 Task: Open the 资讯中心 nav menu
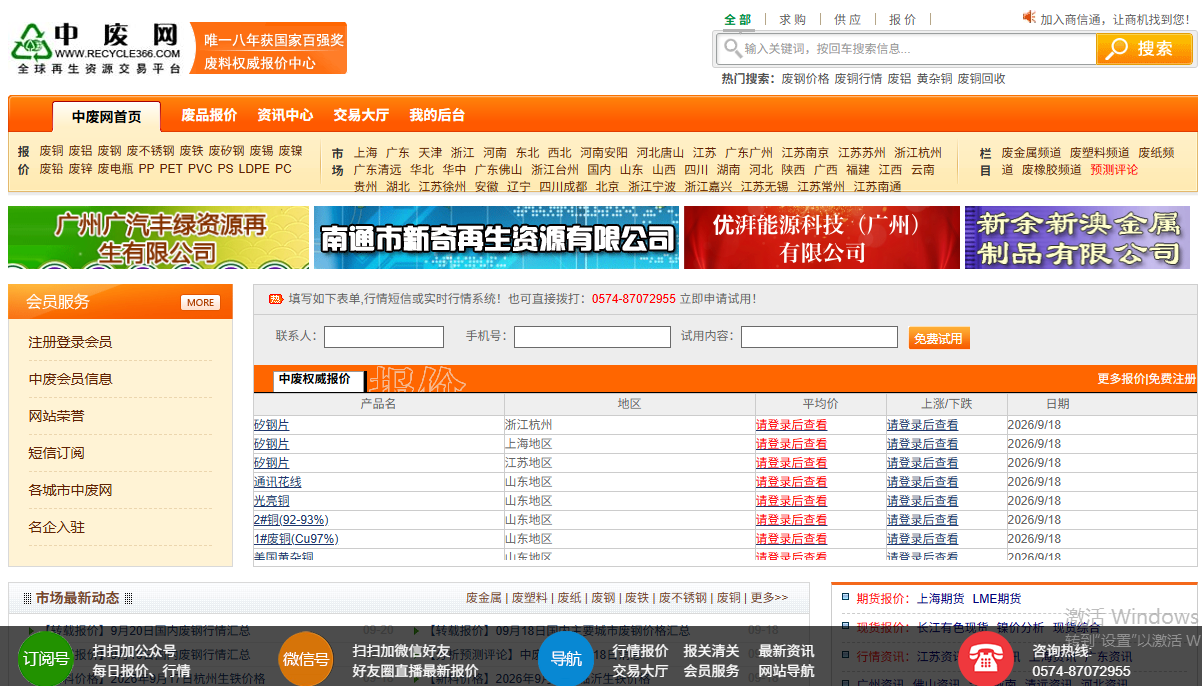[285, 115]
